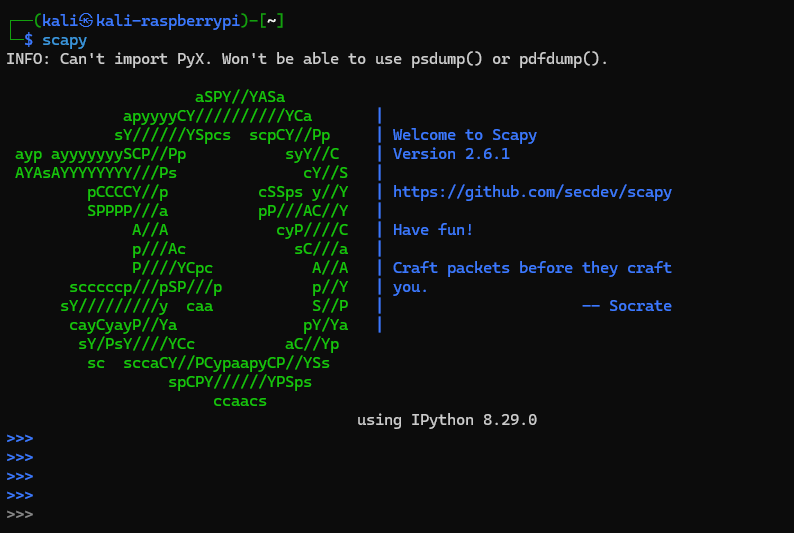Click the 'kali-raspberrypi' hostname in the prompt
This screenshot has width=794, height=533.
[x=168, y=21]
